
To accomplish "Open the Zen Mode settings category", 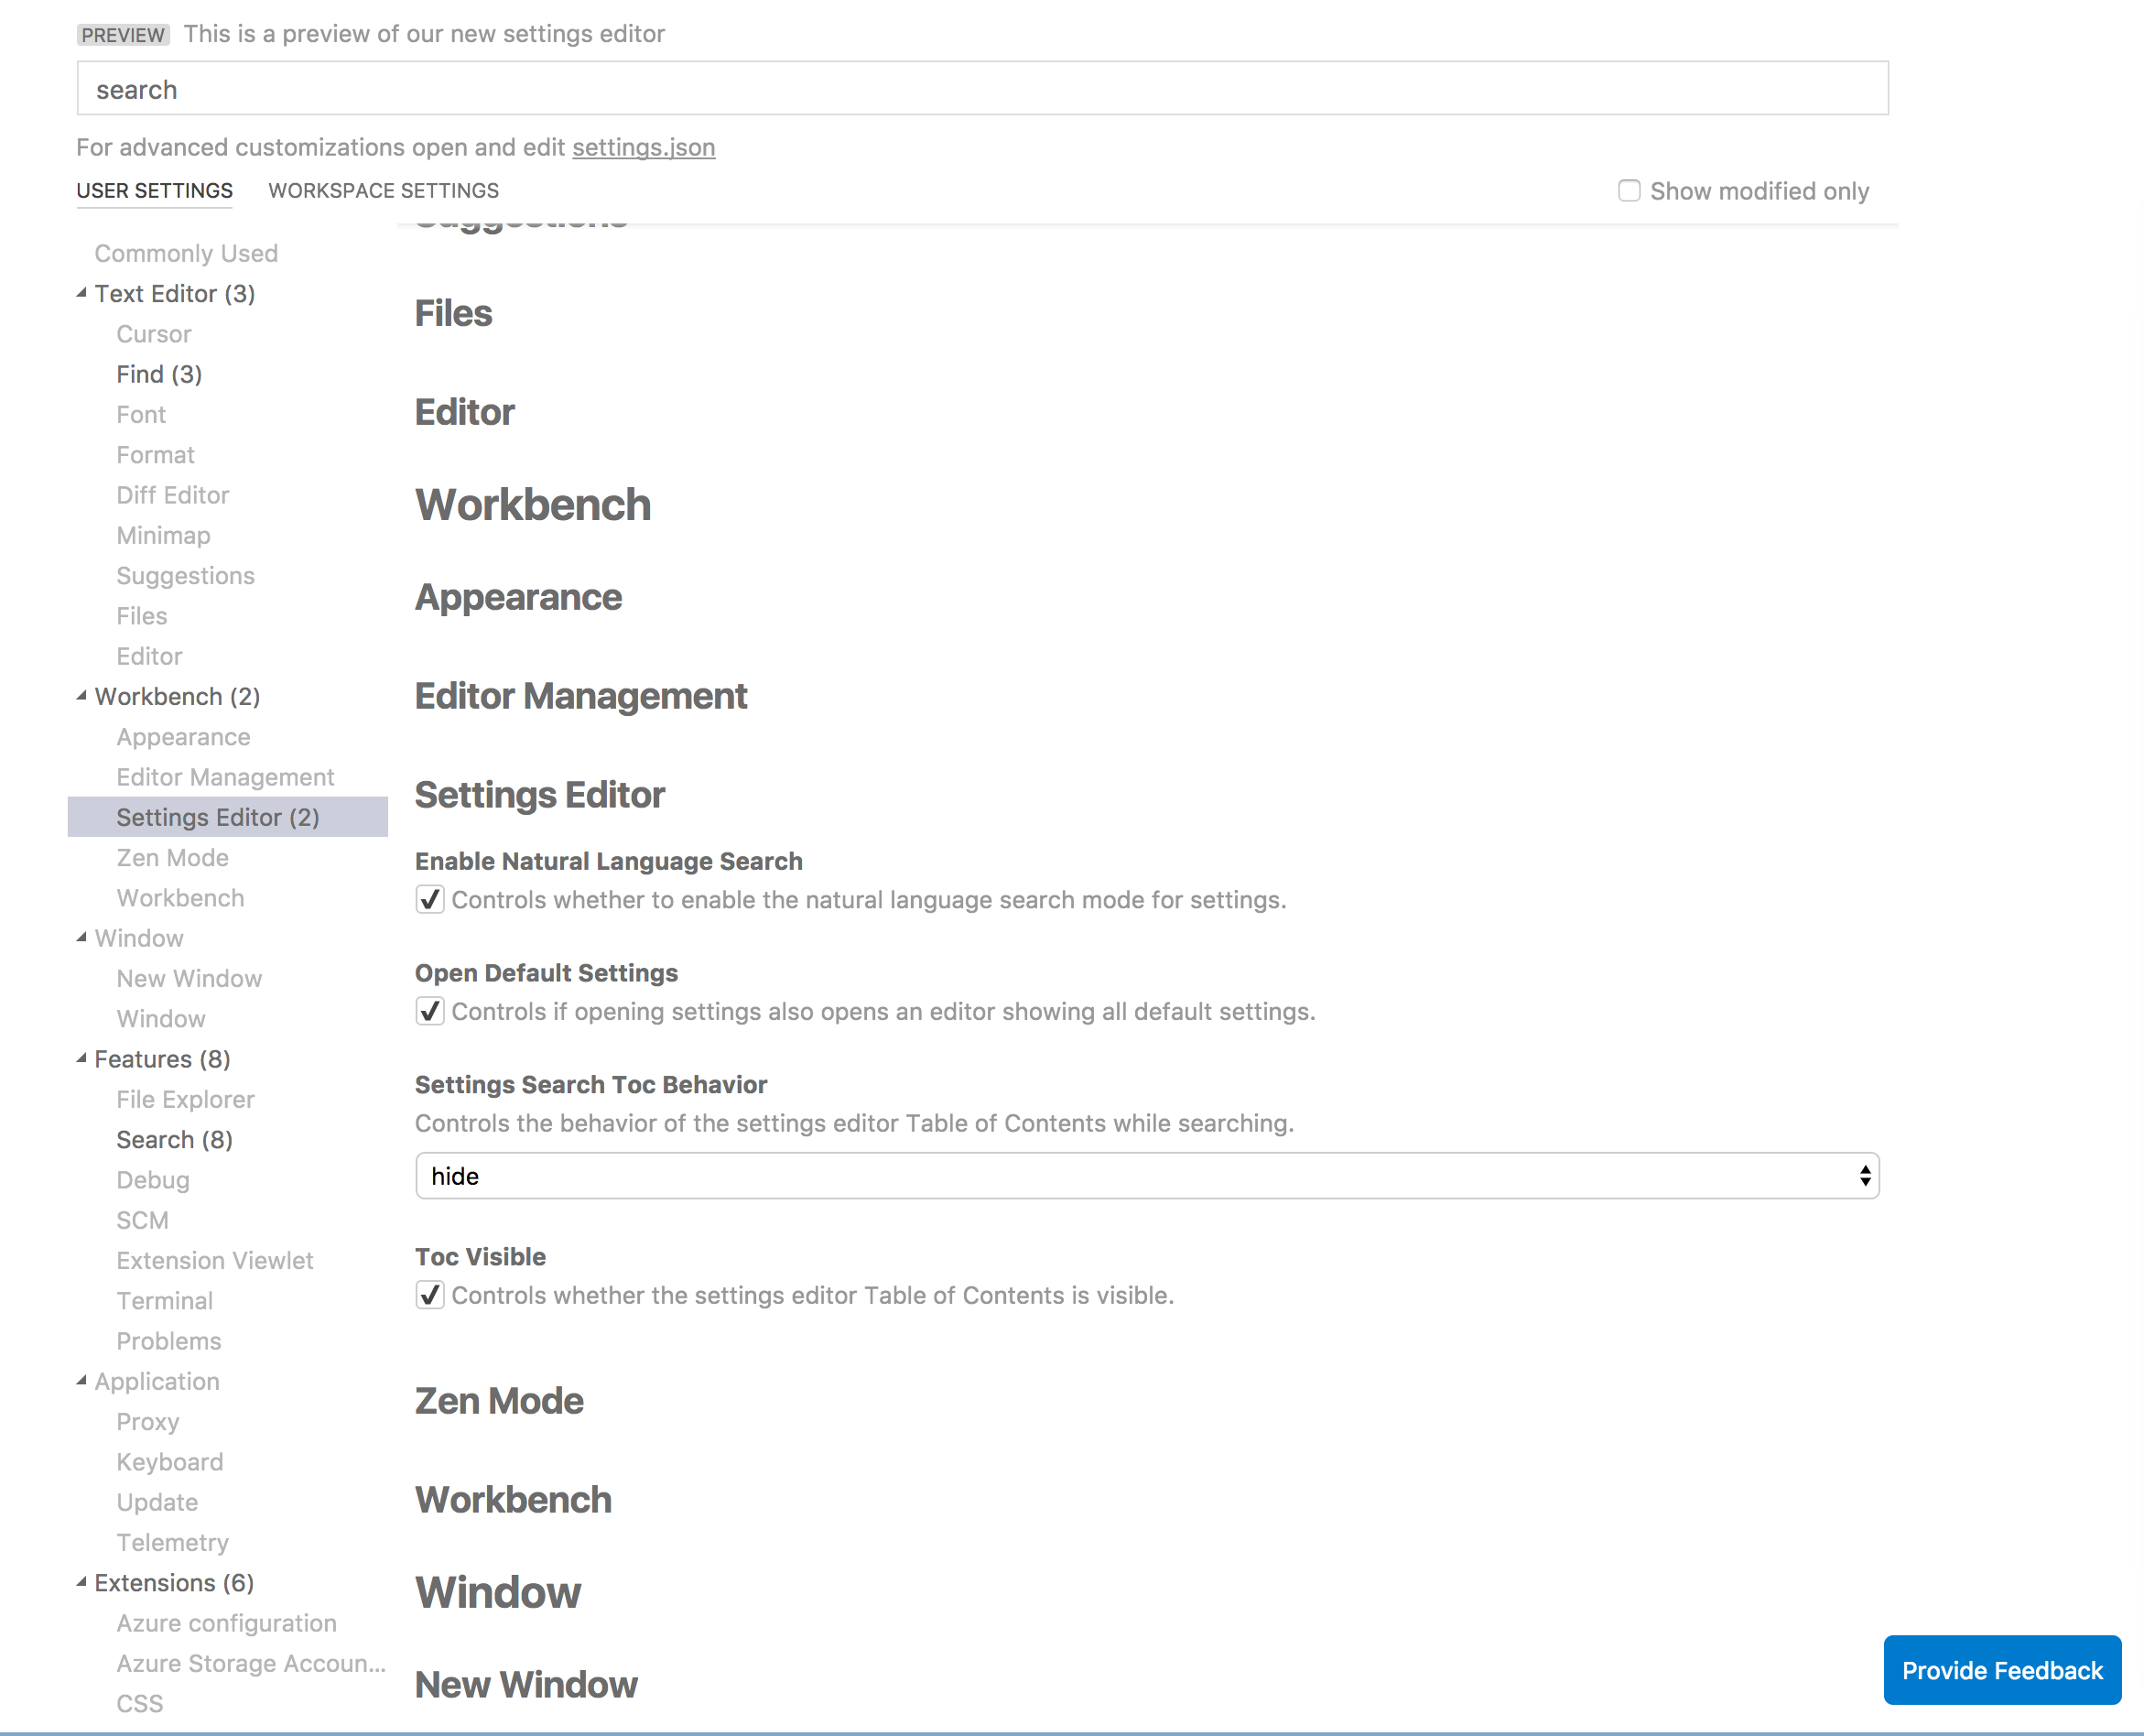I will pos(171,857).
